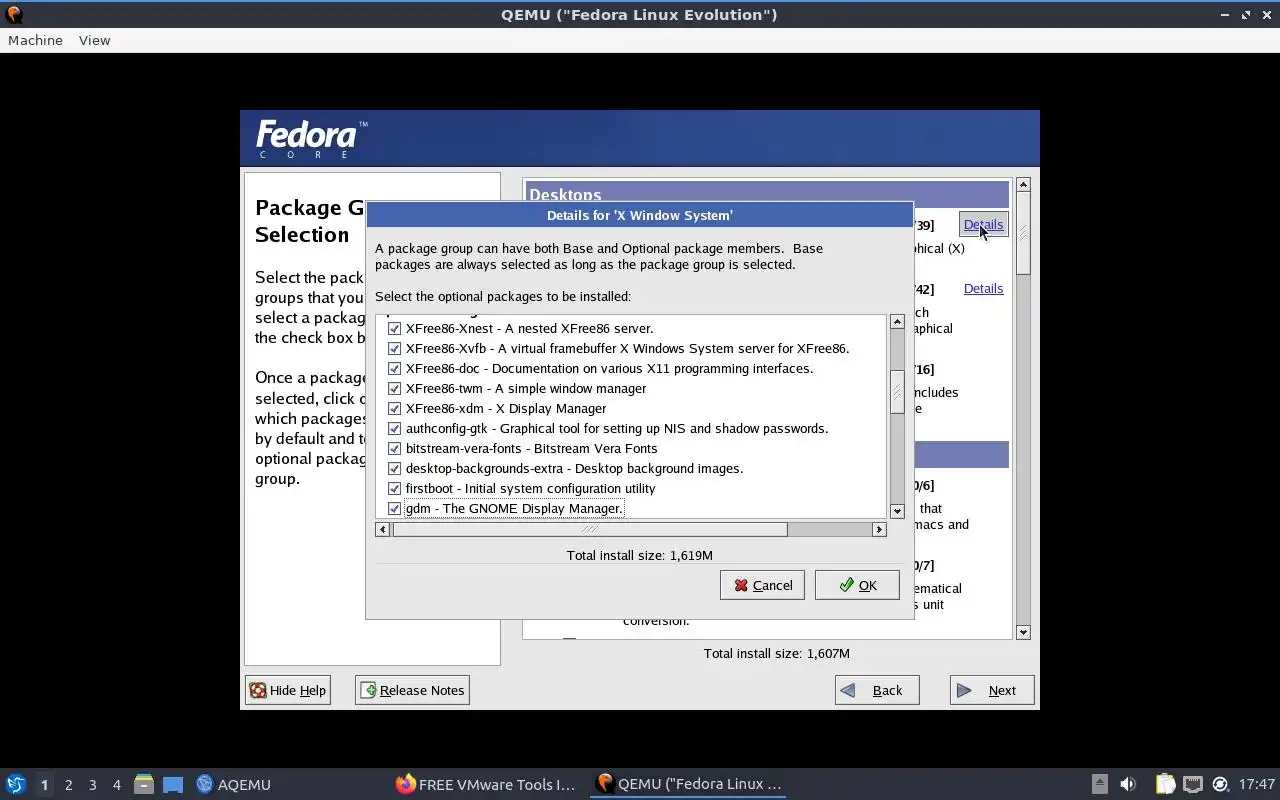This screenshot has height=800, width=1280.
Task: Click the network connection tray icon
Action: coord(1192,784)
